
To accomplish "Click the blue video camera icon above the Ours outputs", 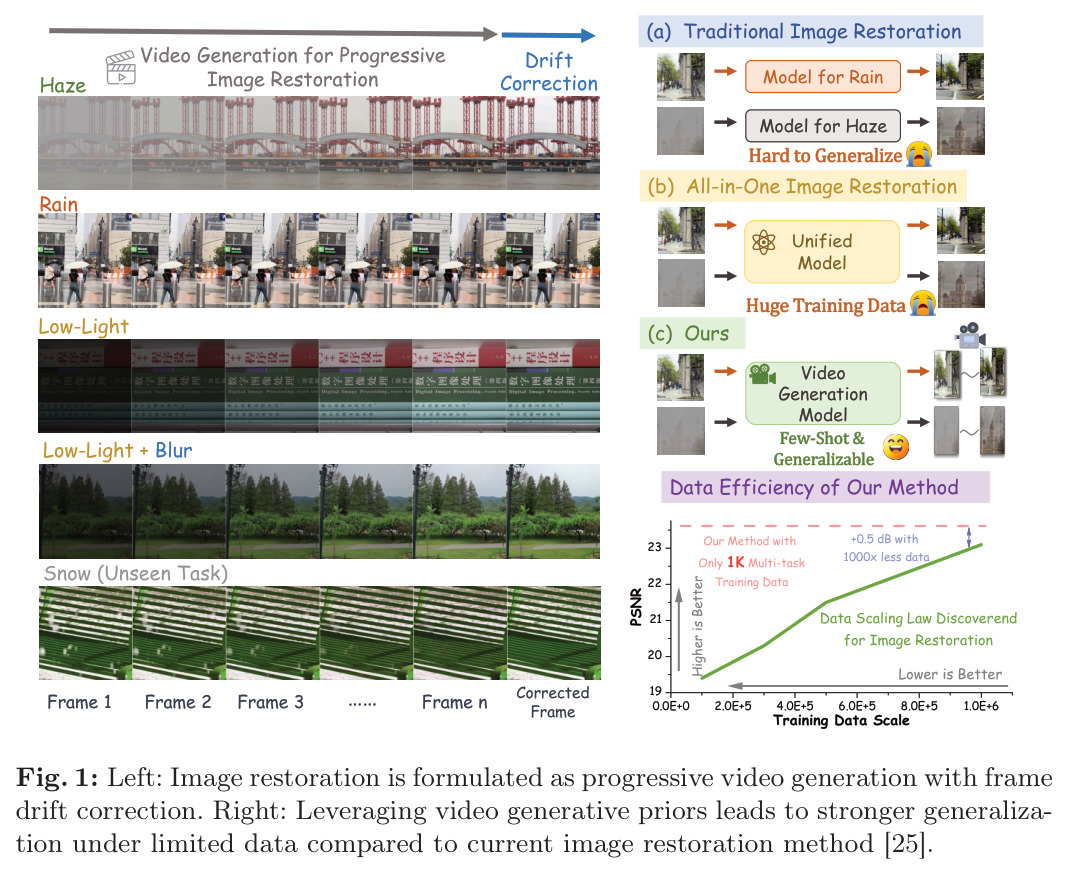I will click(x=970, y=335).
